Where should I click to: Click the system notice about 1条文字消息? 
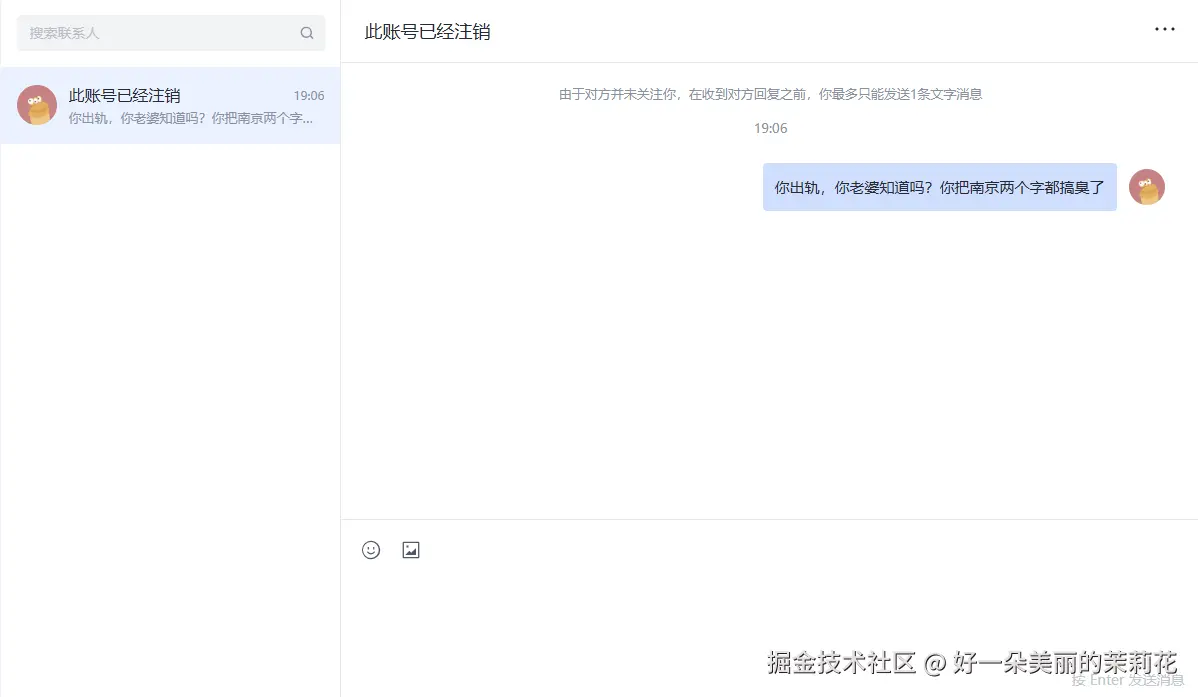(x=771, y=94)
